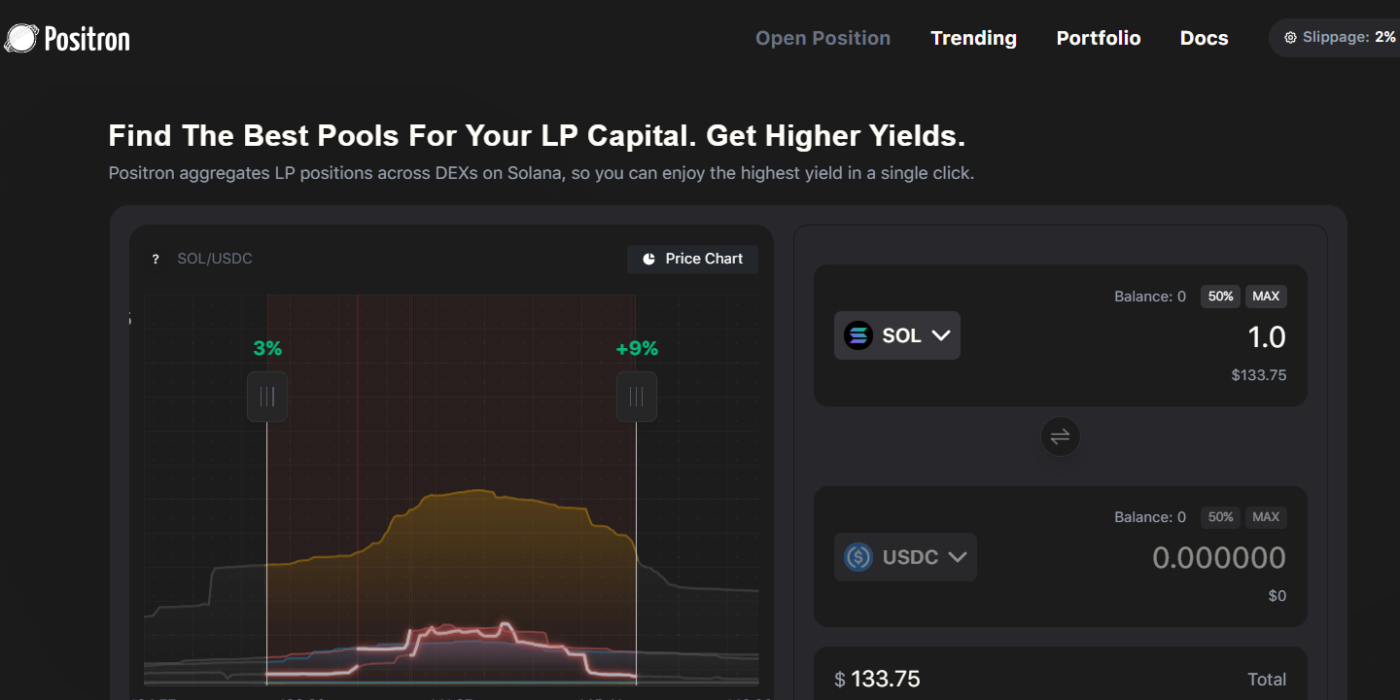Go to the Open Position tab
Viewport: 1400px width, 700px height.
click(x=823, y=38)
